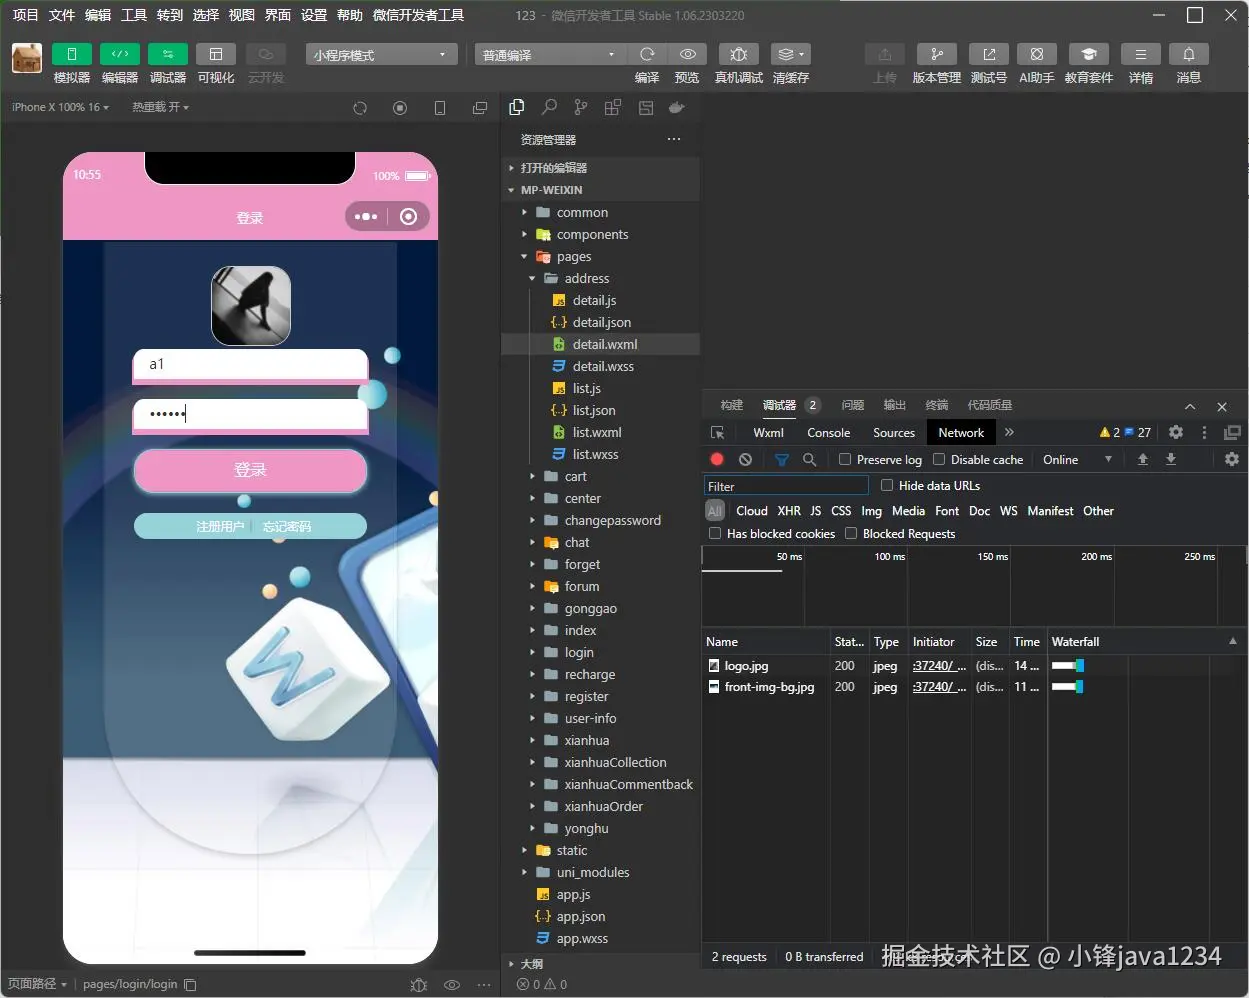1249x998 pixels.
Task: Toggle the 模拟器 simulator button
Action: point(71,54)
